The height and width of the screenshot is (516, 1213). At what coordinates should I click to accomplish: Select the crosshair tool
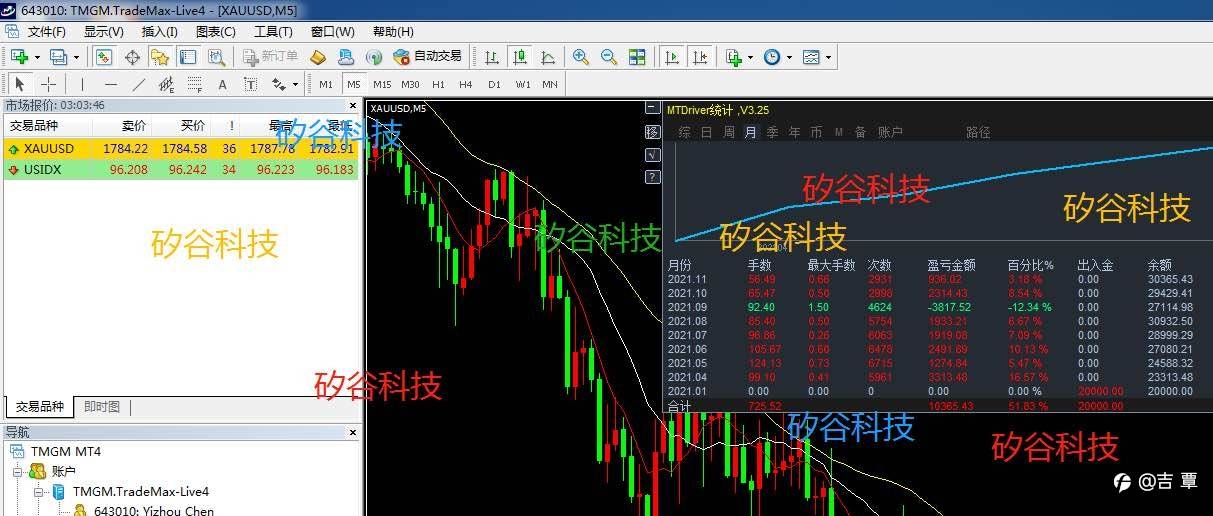coord(48,84)
